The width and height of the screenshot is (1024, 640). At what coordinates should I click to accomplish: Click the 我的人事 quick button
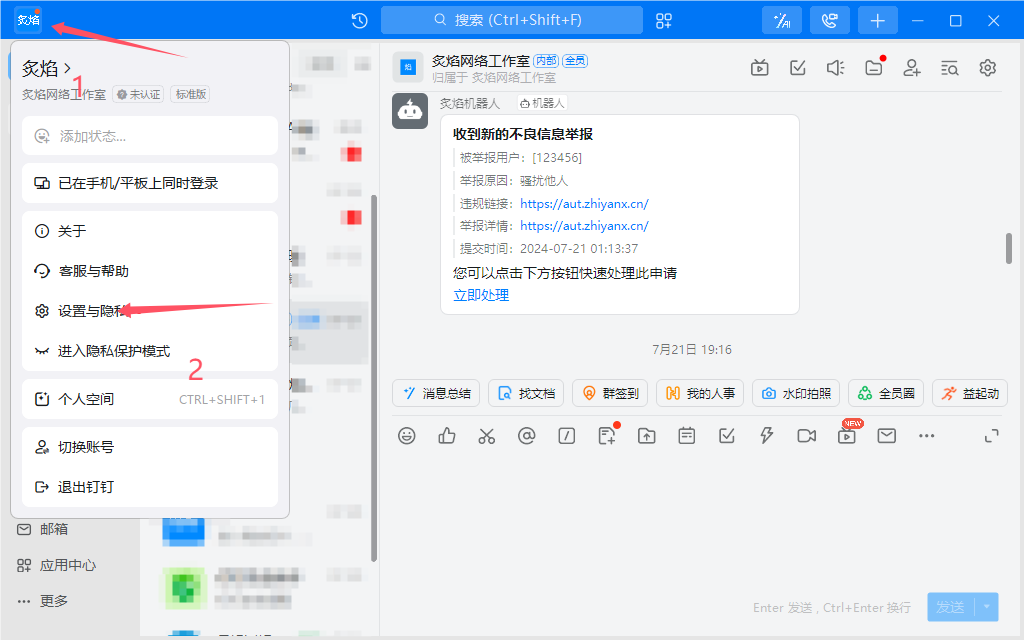pyautogui.click(x=700, y=393)
